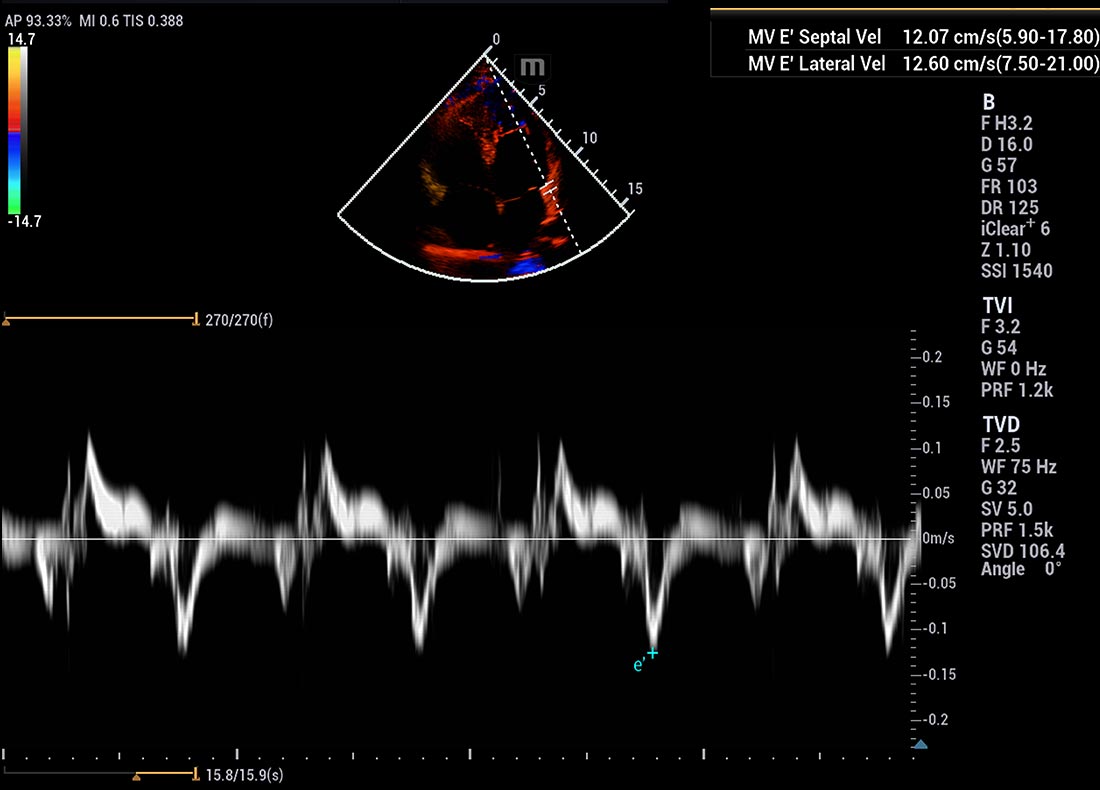Click the 15 cm depth marker
Image resolution: width=1100 pixels, height=790 pixels.
click(634, 189)
